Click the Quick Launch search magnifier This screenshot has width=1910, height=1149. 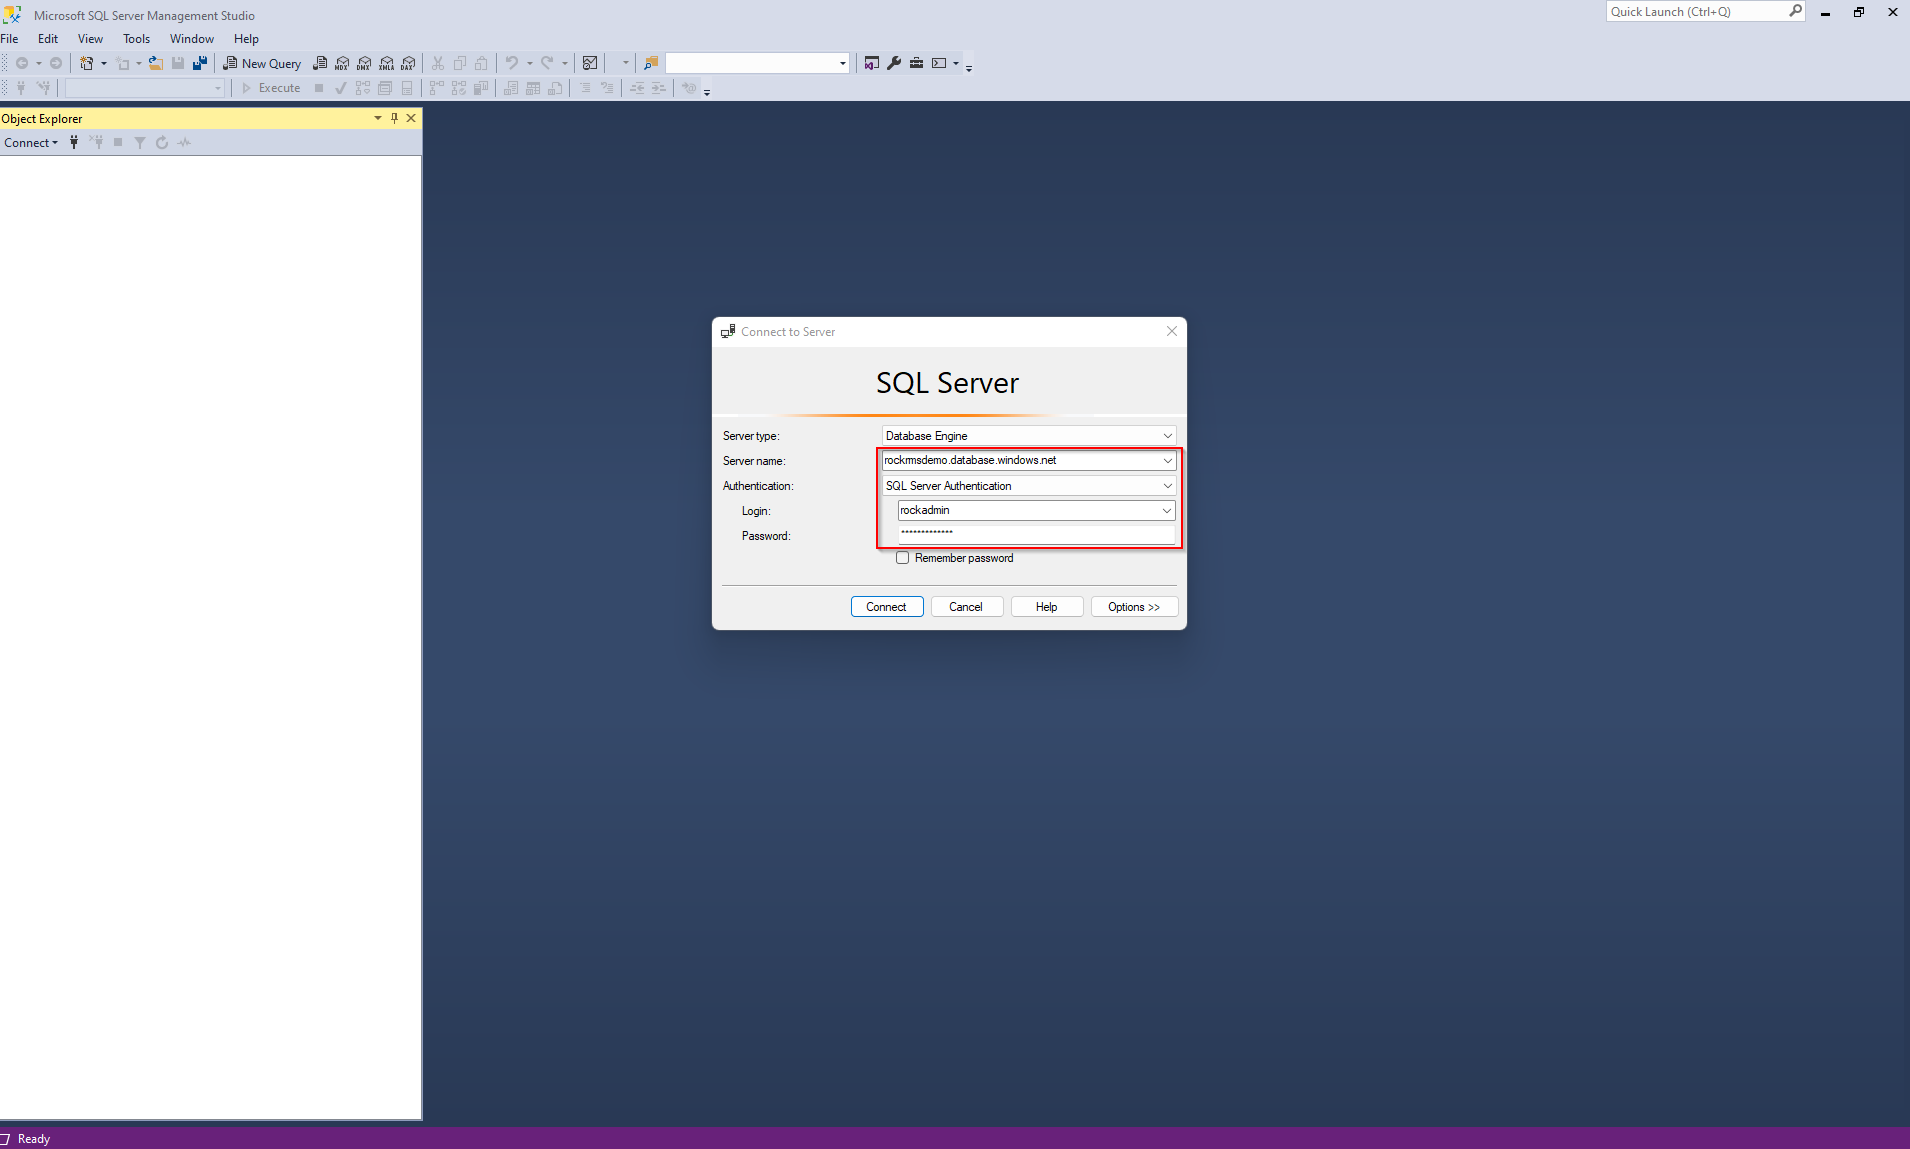coord(1795,11)
